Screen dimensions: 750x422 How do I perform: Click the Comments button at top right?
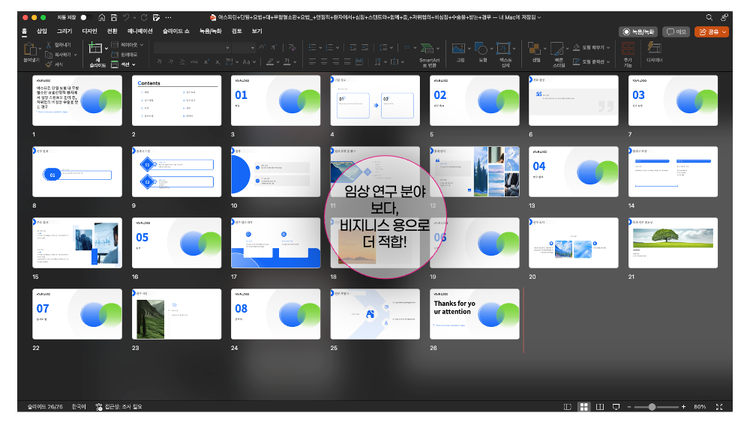click(676, 32)
